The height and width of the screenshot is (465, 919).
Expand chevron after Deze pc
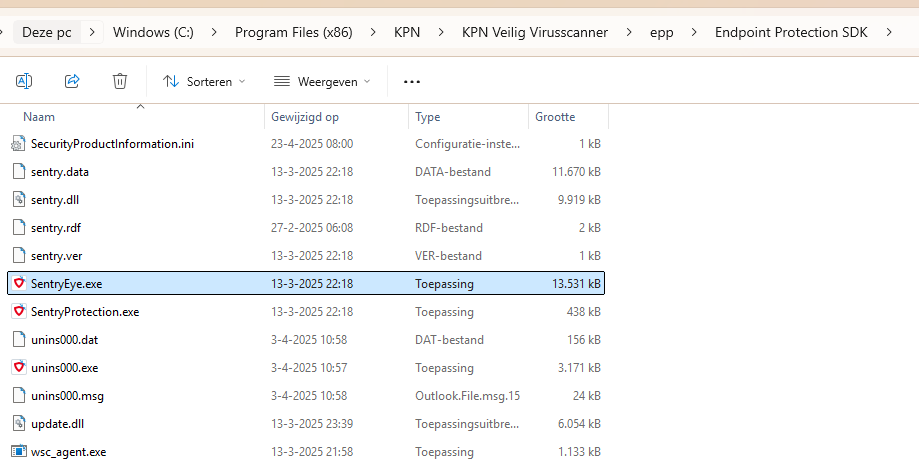pos(92,32)
